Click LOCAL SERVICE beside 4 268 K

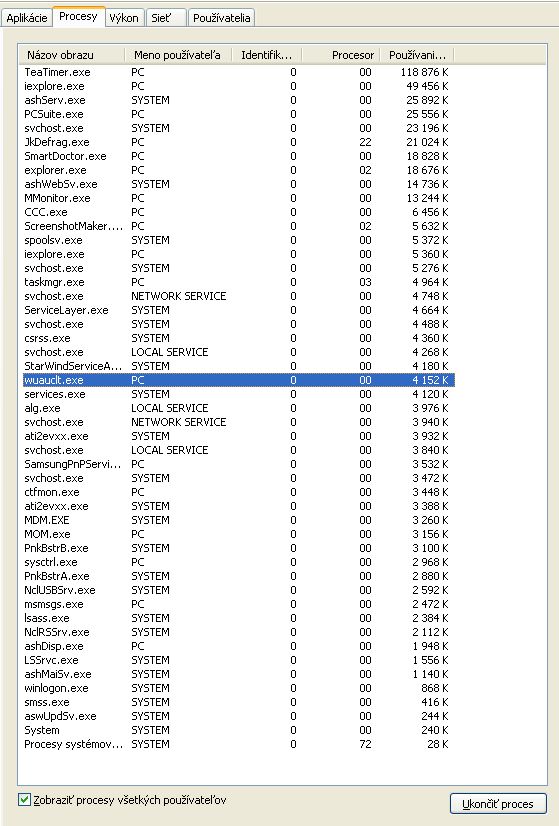170,352
